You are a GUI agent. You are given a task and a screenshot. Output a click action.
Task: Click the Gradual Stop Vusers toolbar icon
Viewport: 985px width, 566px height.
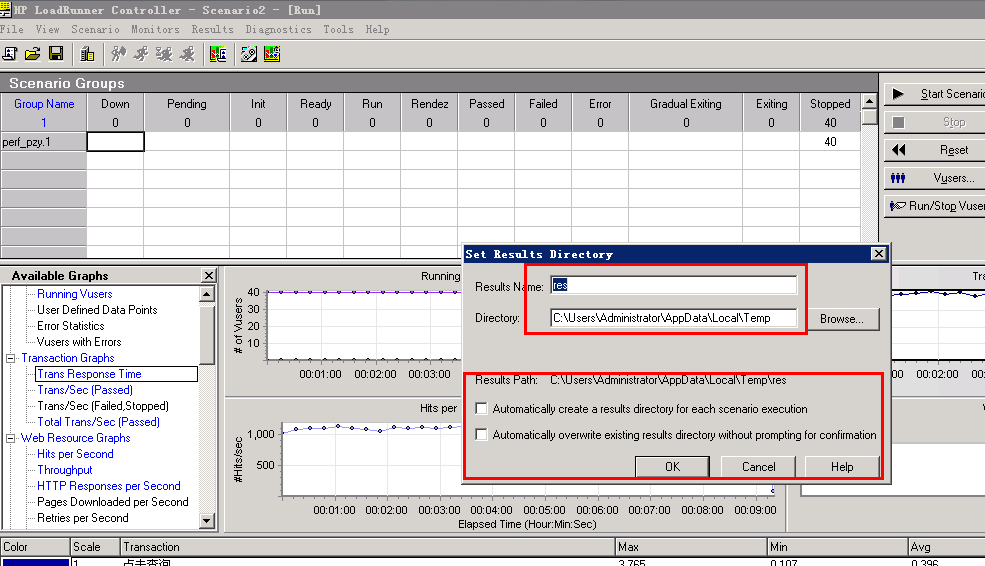point(164,55)
